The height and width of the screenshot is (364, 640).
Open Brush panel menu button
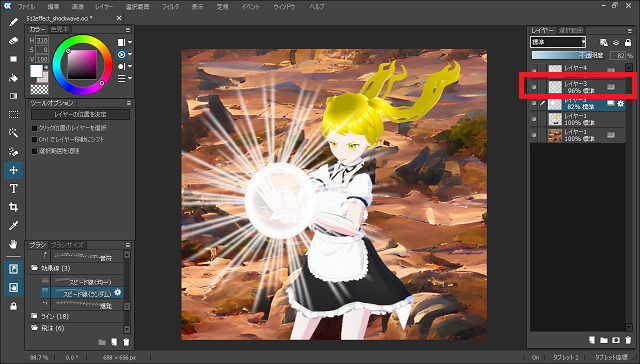coord(128,245)
